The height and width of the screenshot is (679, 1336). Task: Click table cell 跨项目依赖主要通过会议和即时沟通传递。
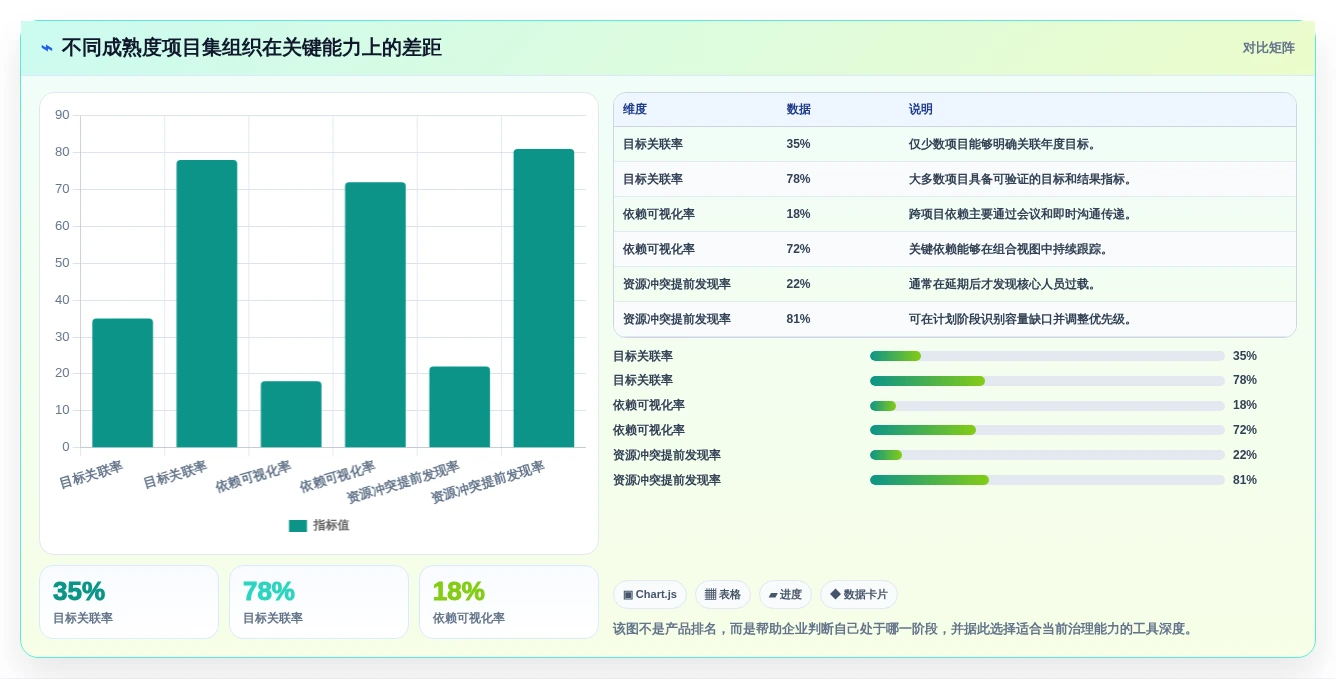pos(1022,214)
